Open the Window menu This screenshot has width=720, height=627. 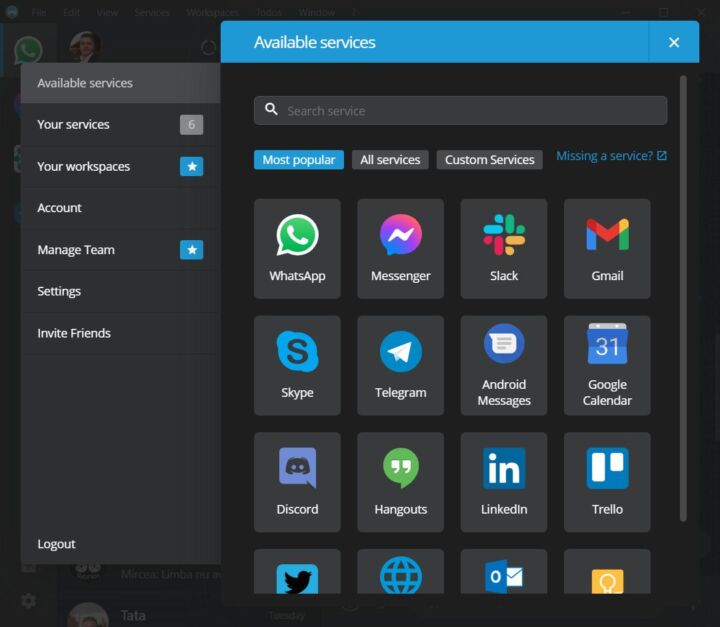point(316,12)
